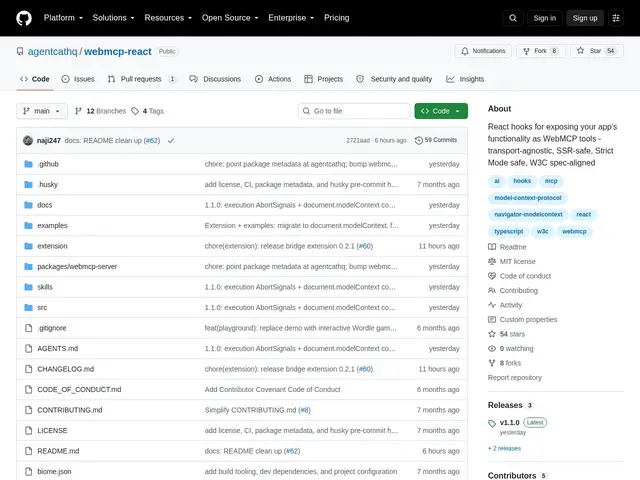The height and width of the screenshot is (480, 640).
Task: Switch to the Insights tab
Action: tap(465, 79)
